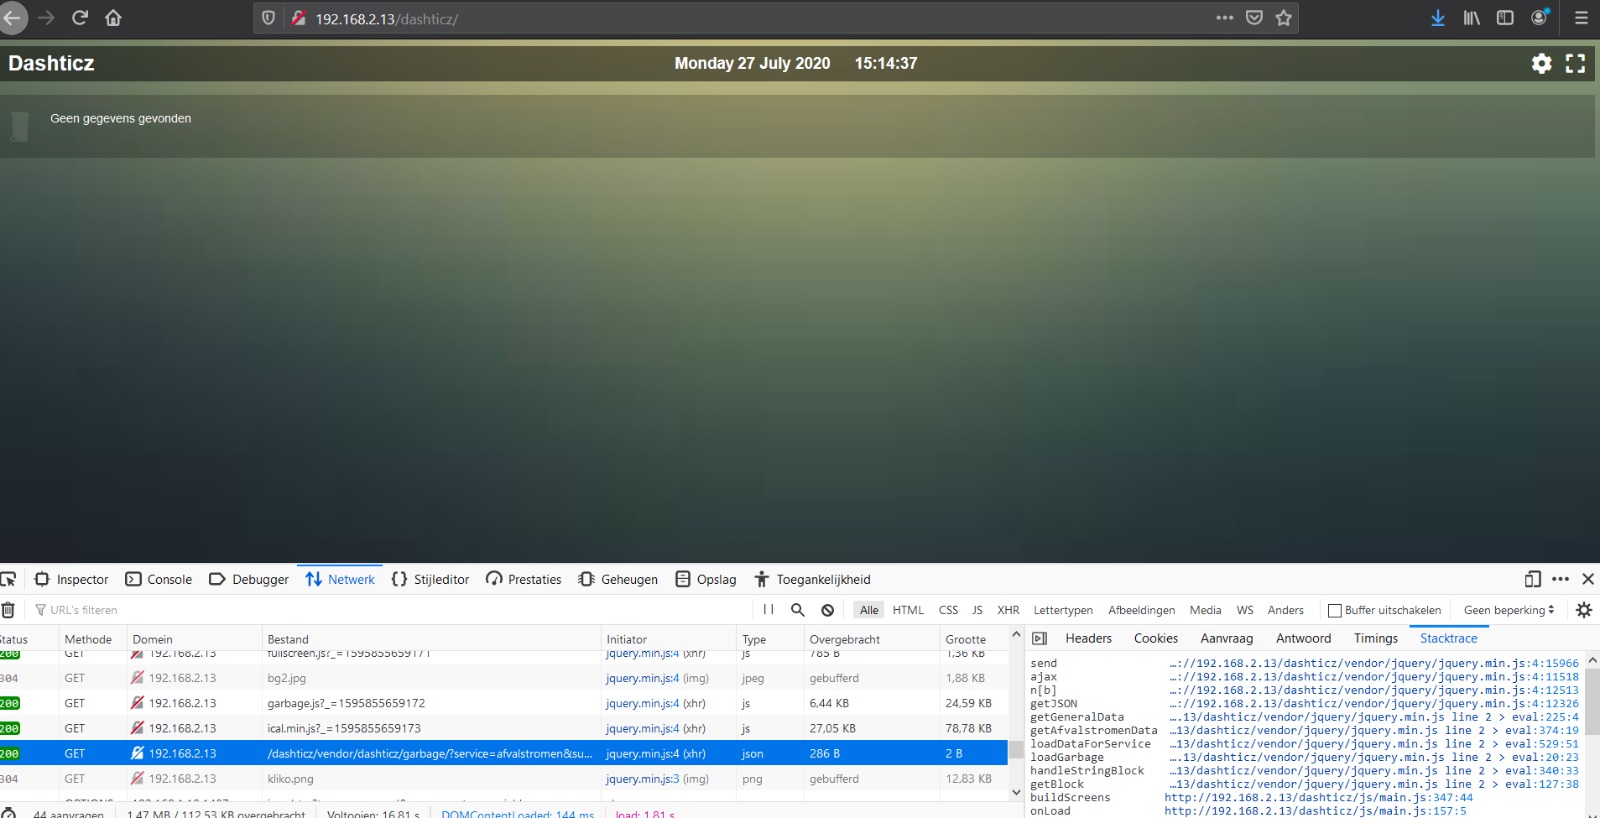1600x818 pixels.
Task: Open the Toegankelijkheid tab
Action: click(x=812, y=579)
